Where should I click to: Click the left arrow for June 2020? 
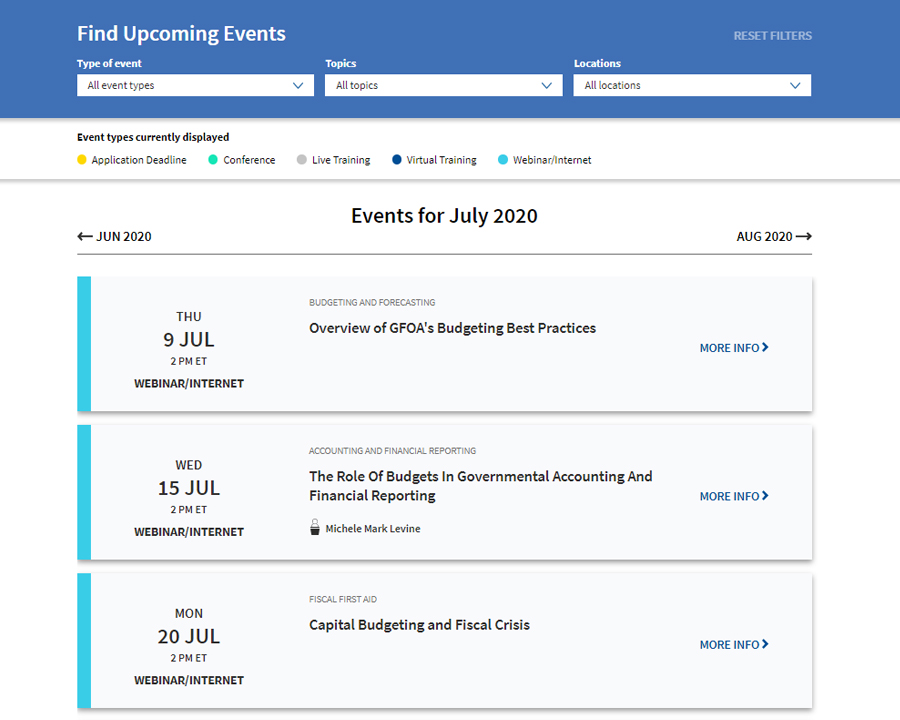click(x=85, y=237)
